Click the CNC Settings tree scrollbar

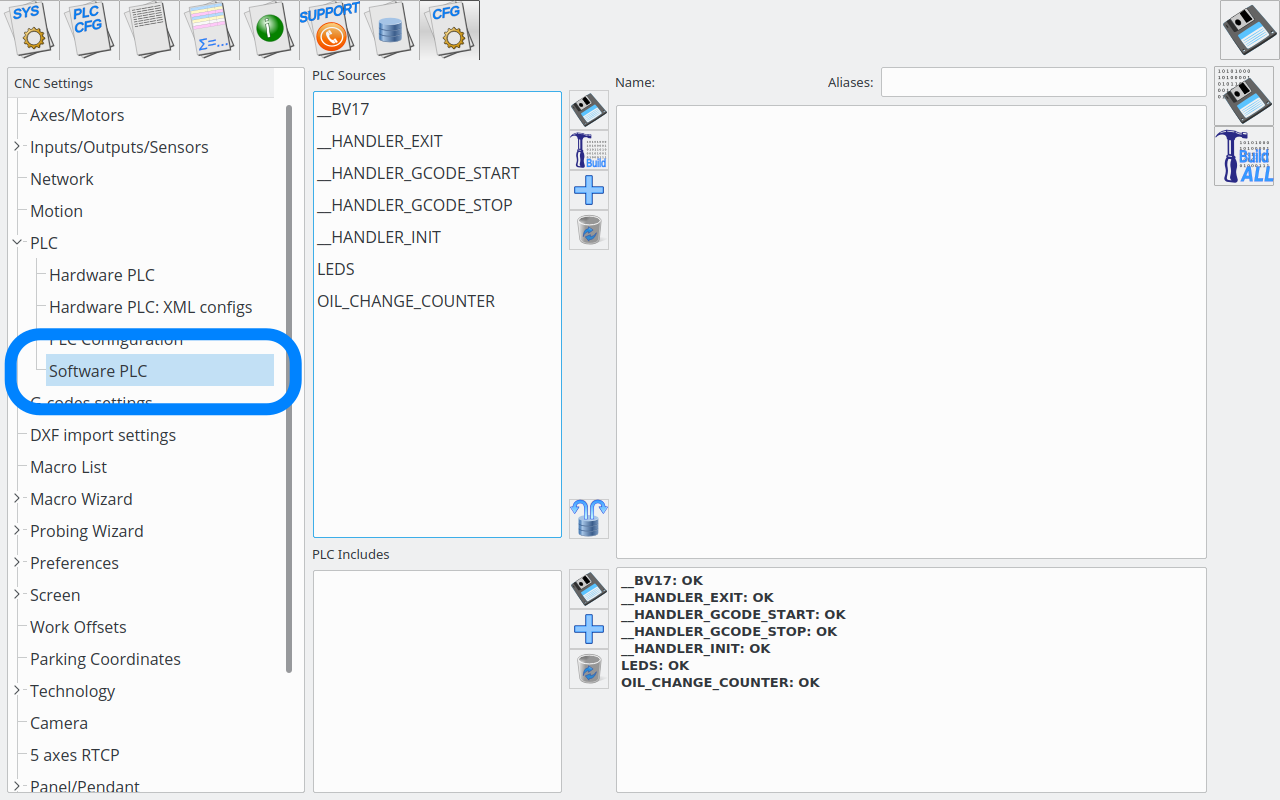[289, 388]
